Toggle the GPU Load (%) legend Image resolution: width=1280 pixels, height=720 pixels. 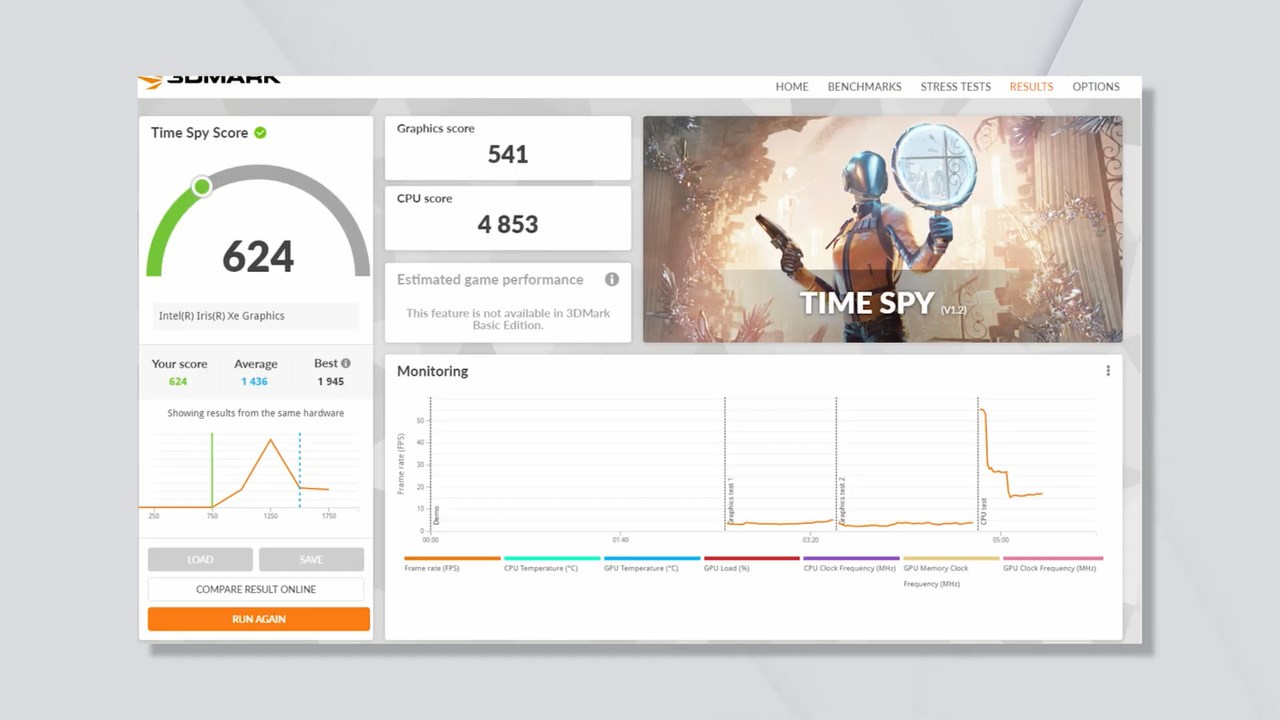click(x=727, y=568)
